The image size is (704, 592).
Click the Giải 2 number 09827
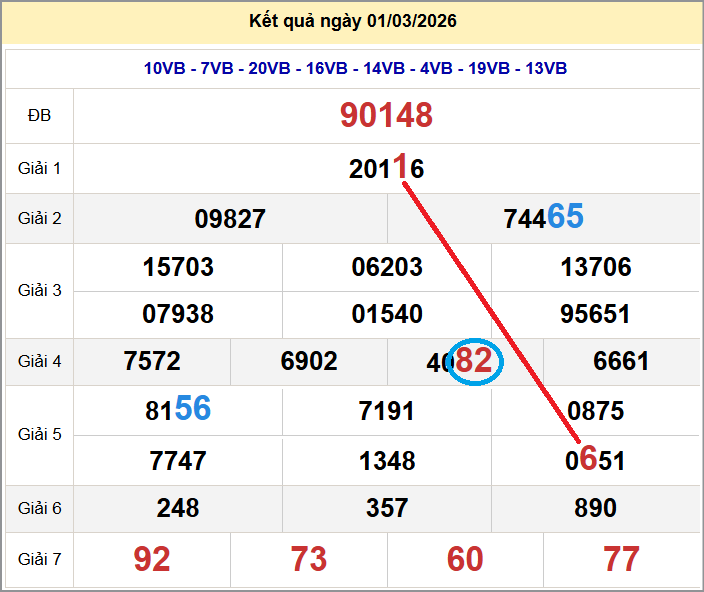(230, 219)
